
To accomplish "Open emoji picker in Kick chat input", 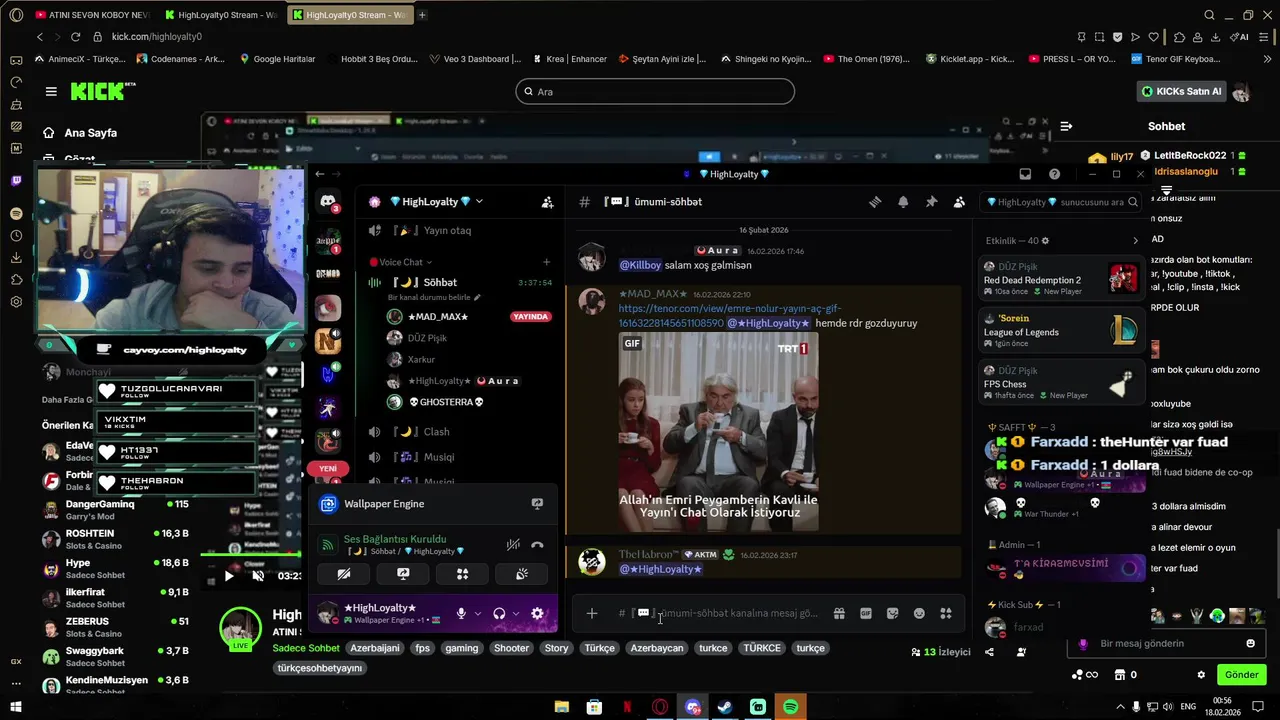I will click(x=1250, y=643).
